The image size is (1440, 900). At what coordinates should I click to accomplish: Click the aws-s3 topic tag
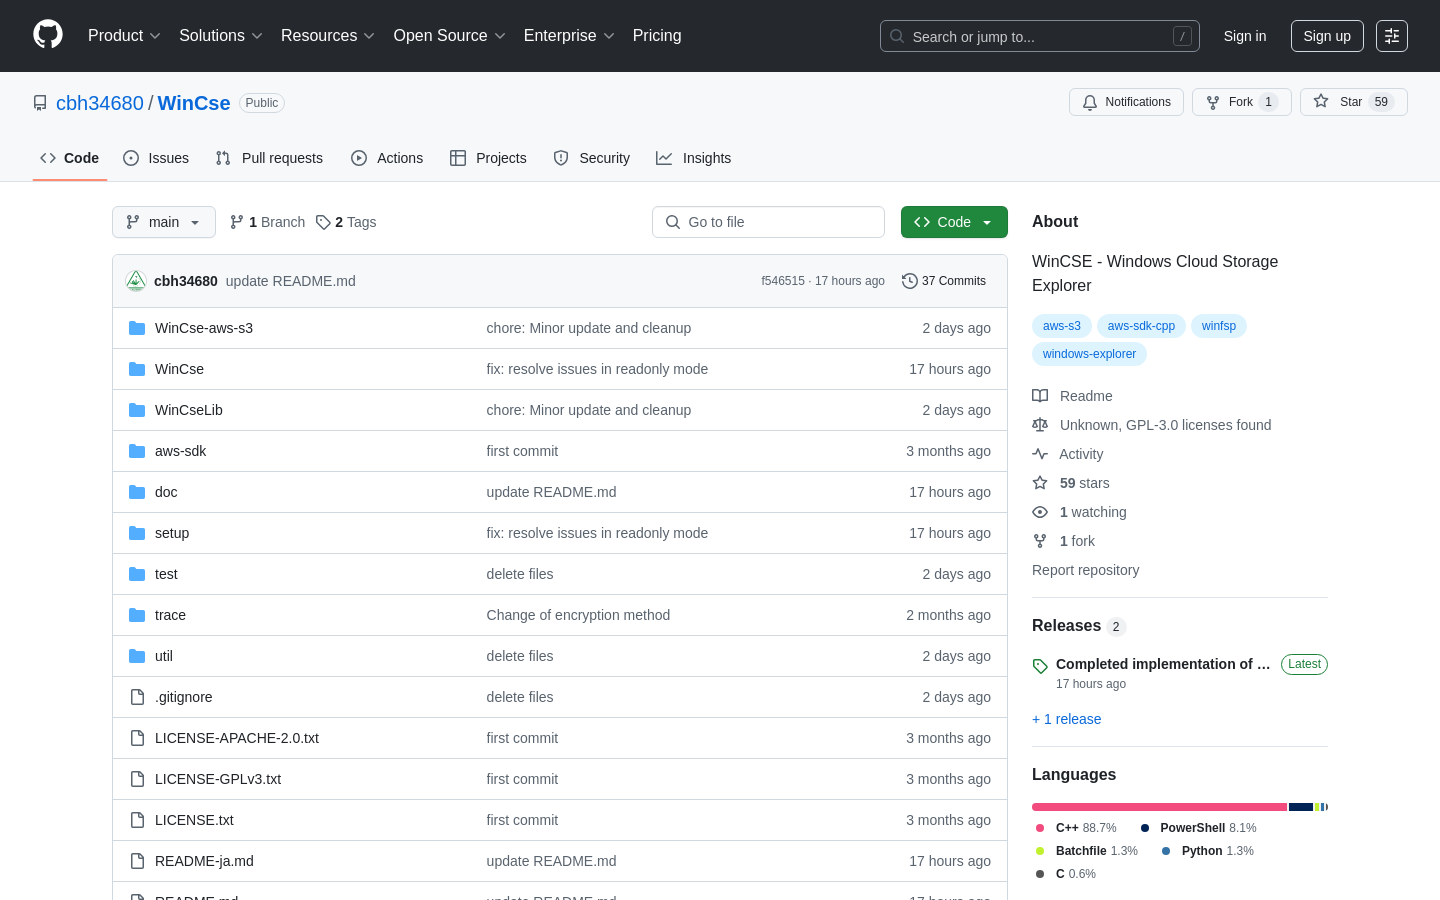click(x=1062, y=326)
